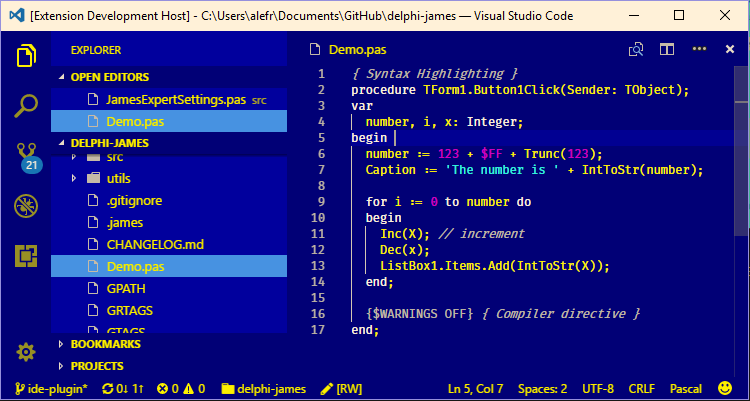Open the Search view in activity bar
The height and width of the screenshot is (401, 750).
[x=26, y=106]
